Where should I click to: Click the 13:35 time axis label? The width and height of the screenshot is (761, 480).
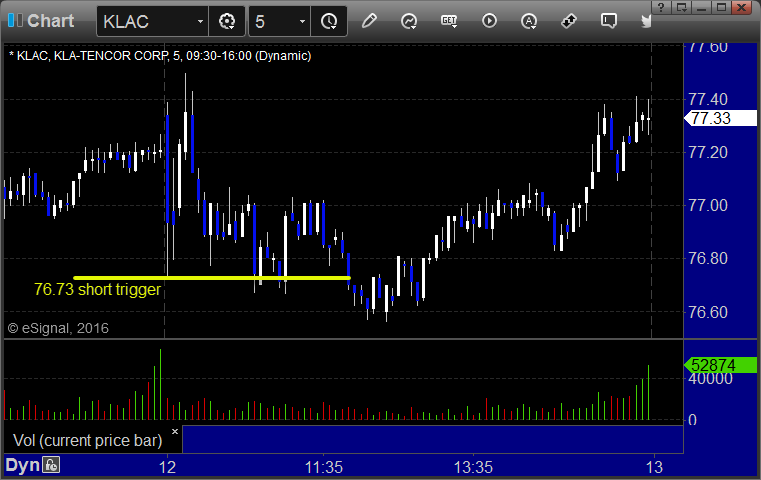473,467
